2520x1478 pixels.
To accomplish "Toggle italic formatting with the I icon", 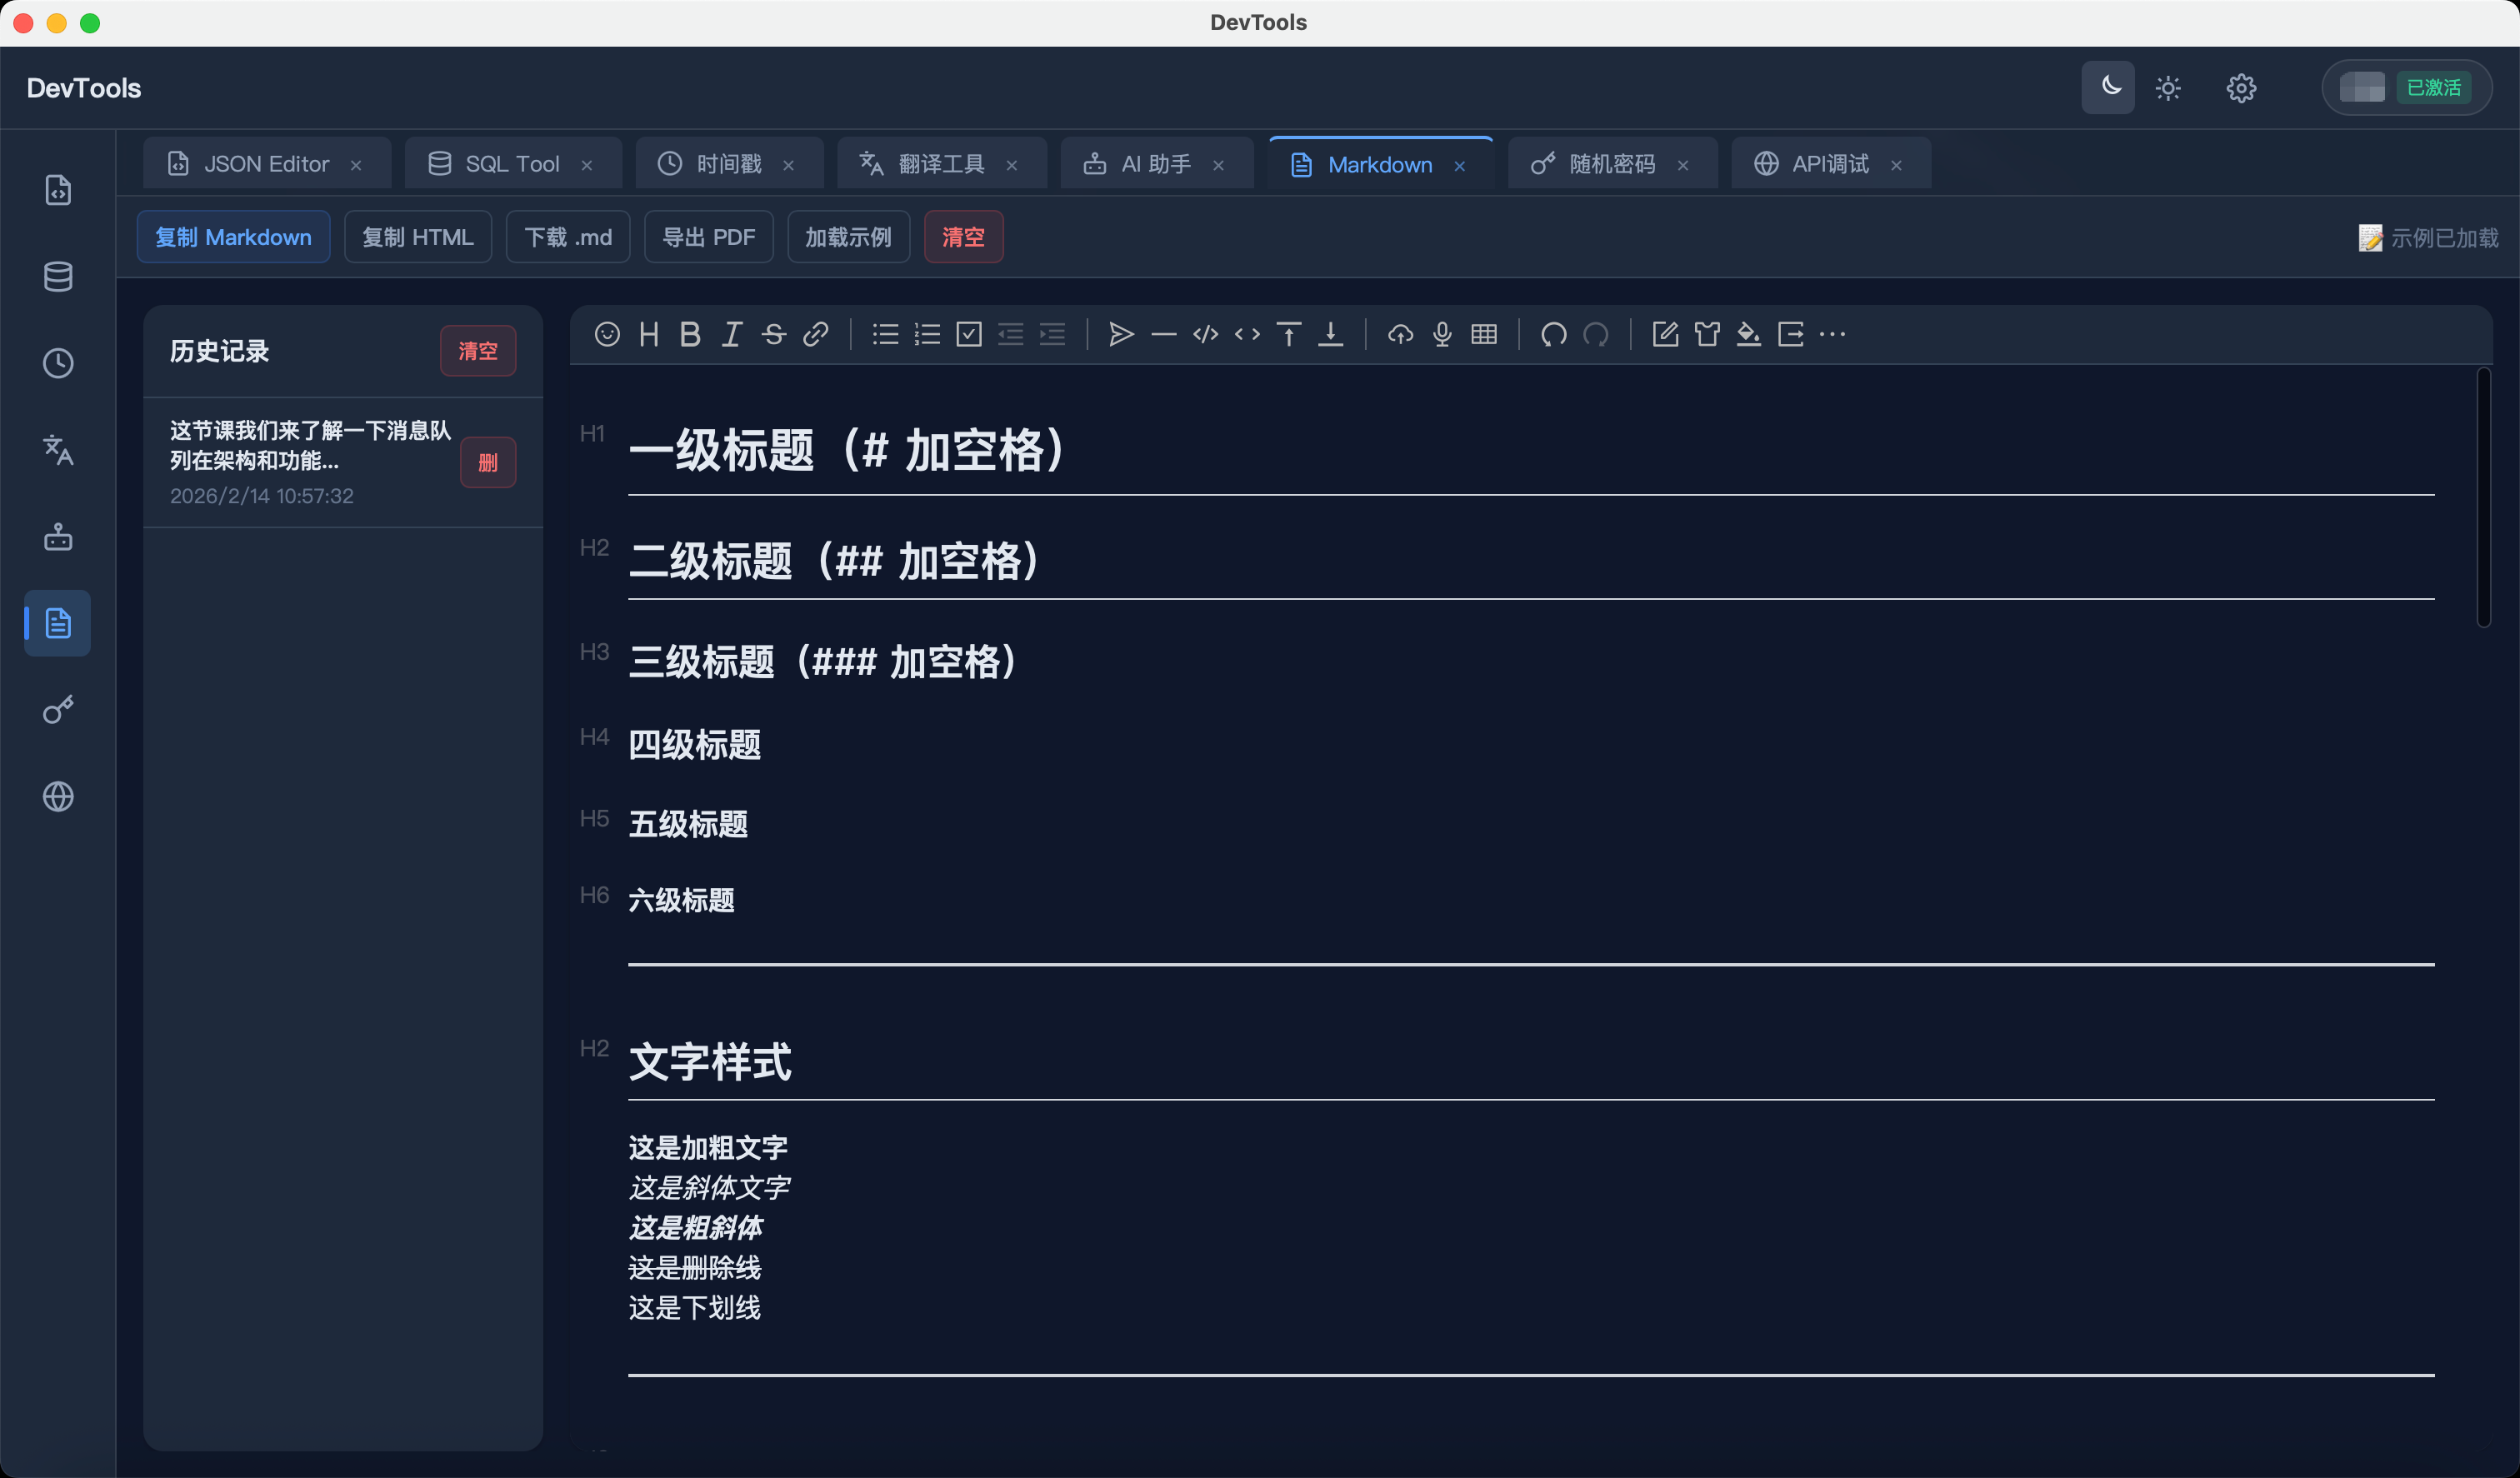I will tap(731, 334).
